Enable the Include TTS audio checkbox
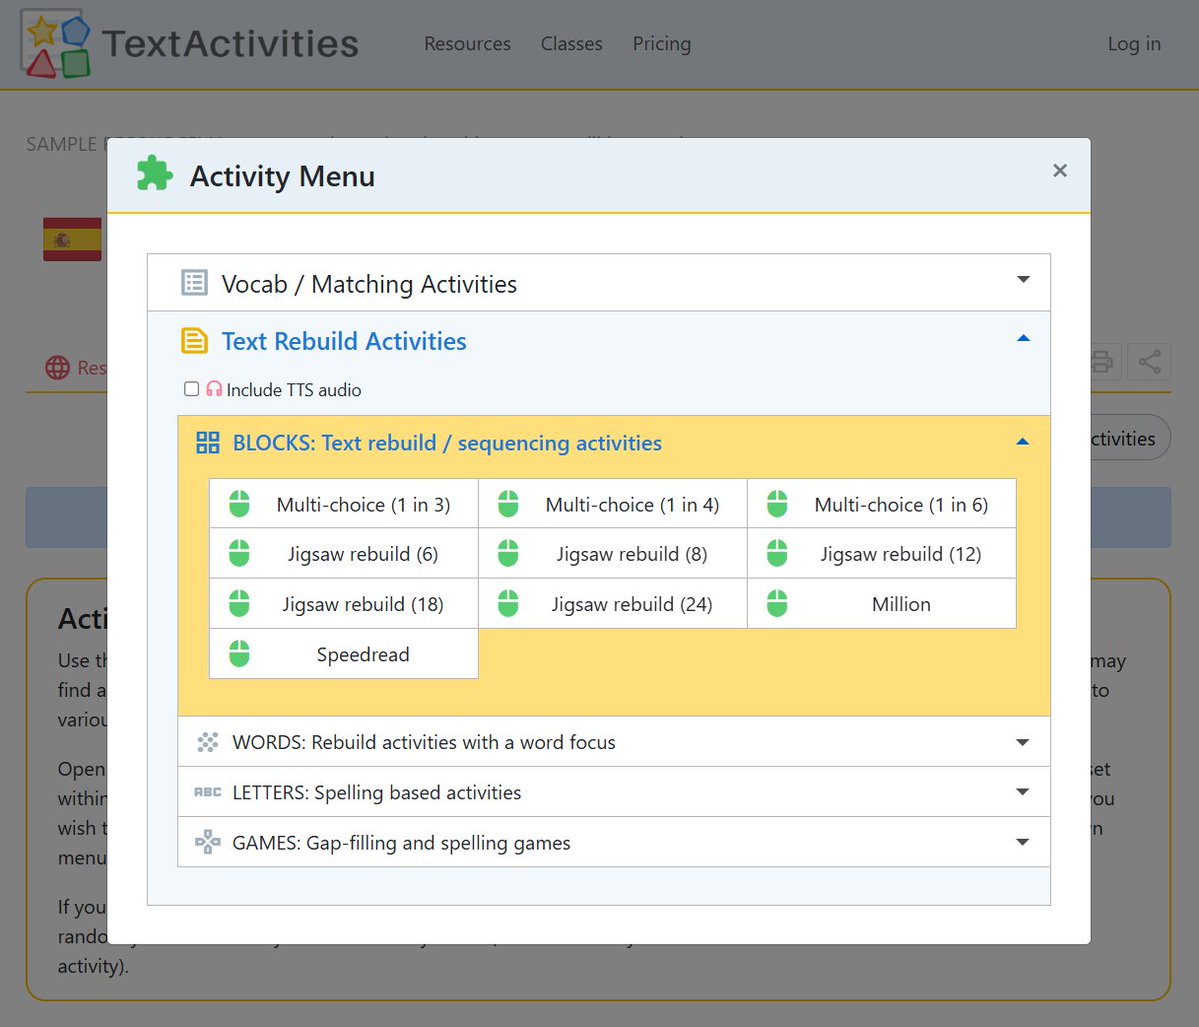 tap(191, 389)
